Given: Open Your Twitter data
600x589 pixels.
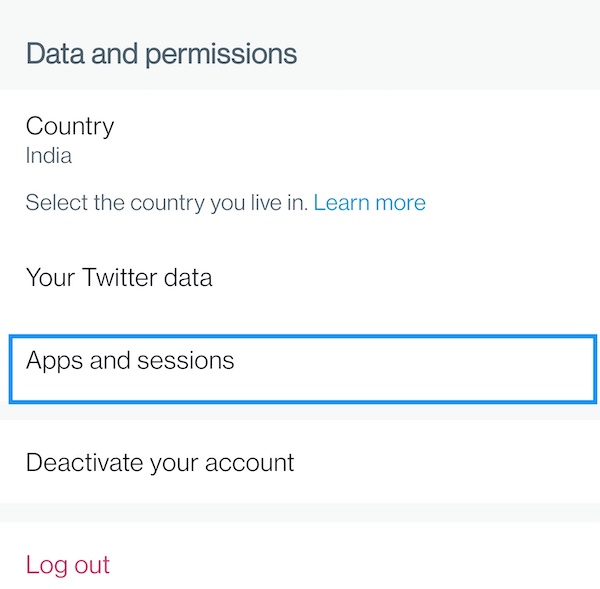Looking at the screenshot, I should 119,277.
